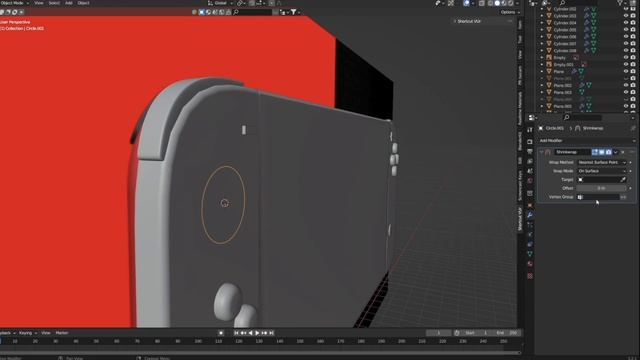Jump to the start frame of timeline
This screenshot has width=640, height=360.
click(236, 333)
